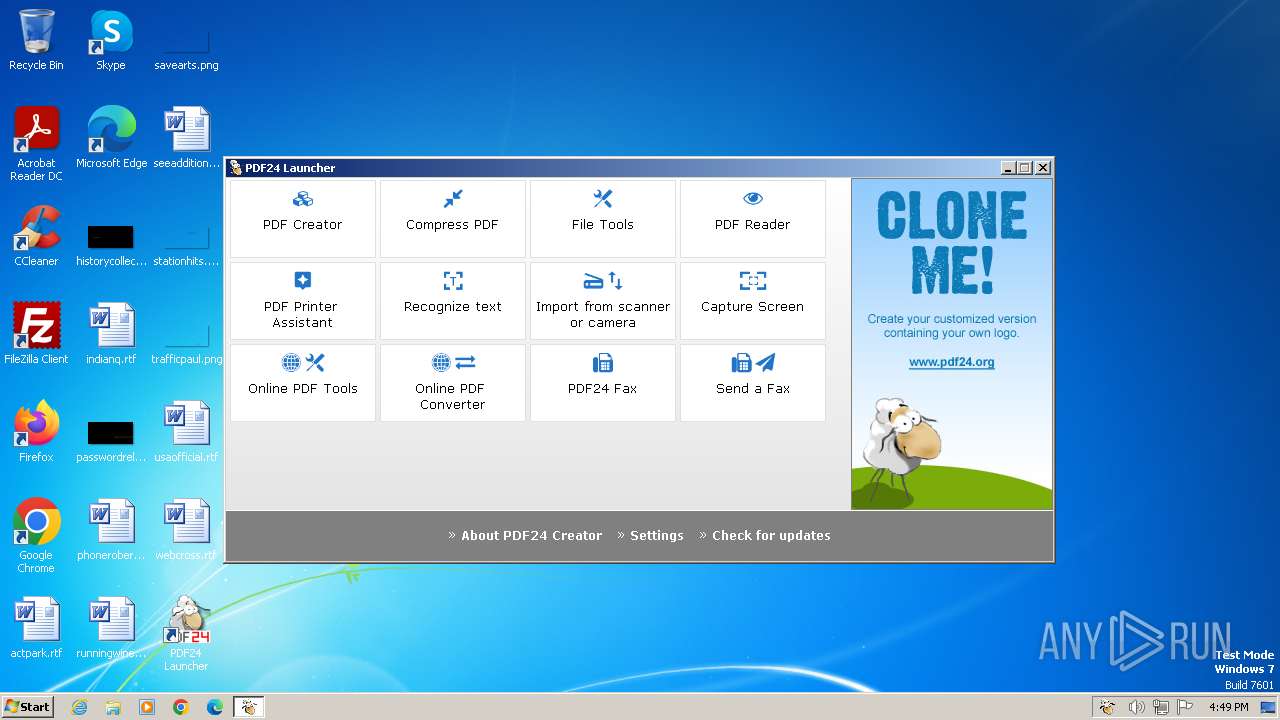Open About PDF24 Creator

531,535
